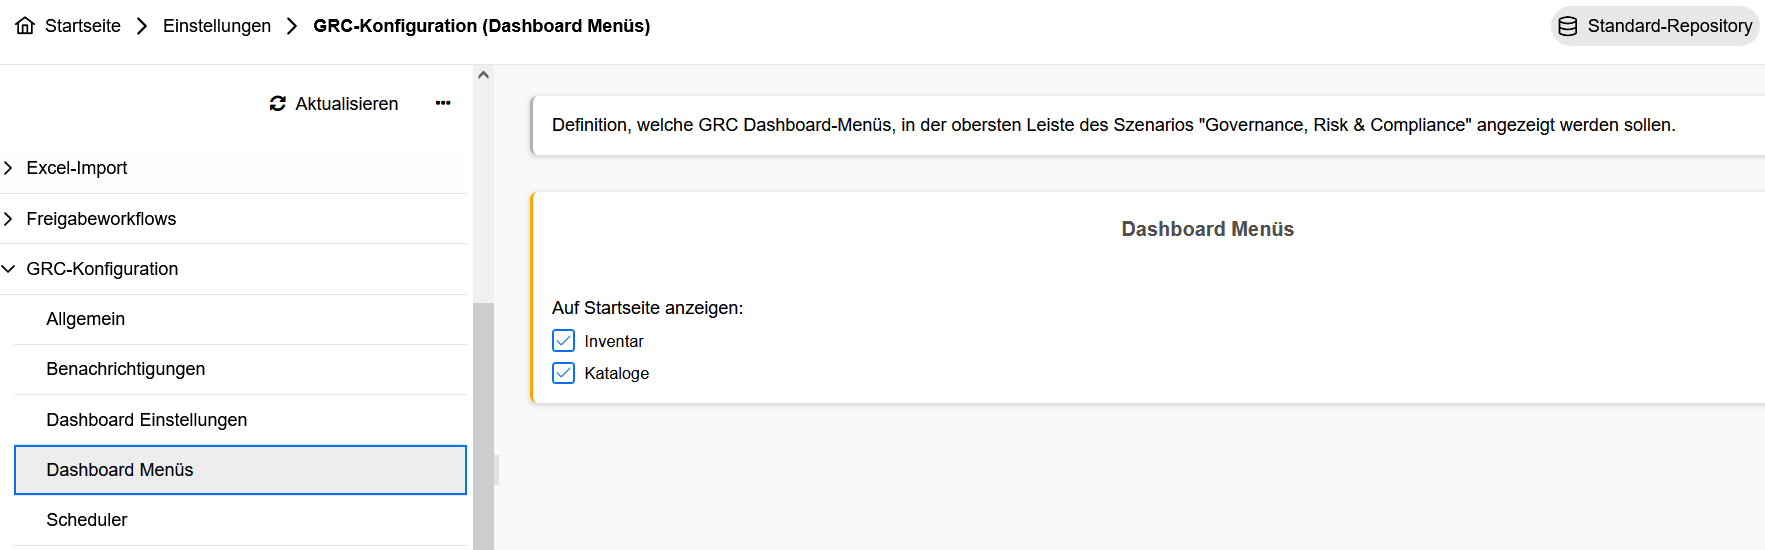
Task: Select the Allgemein menu entry
Action: pos(86,319)
